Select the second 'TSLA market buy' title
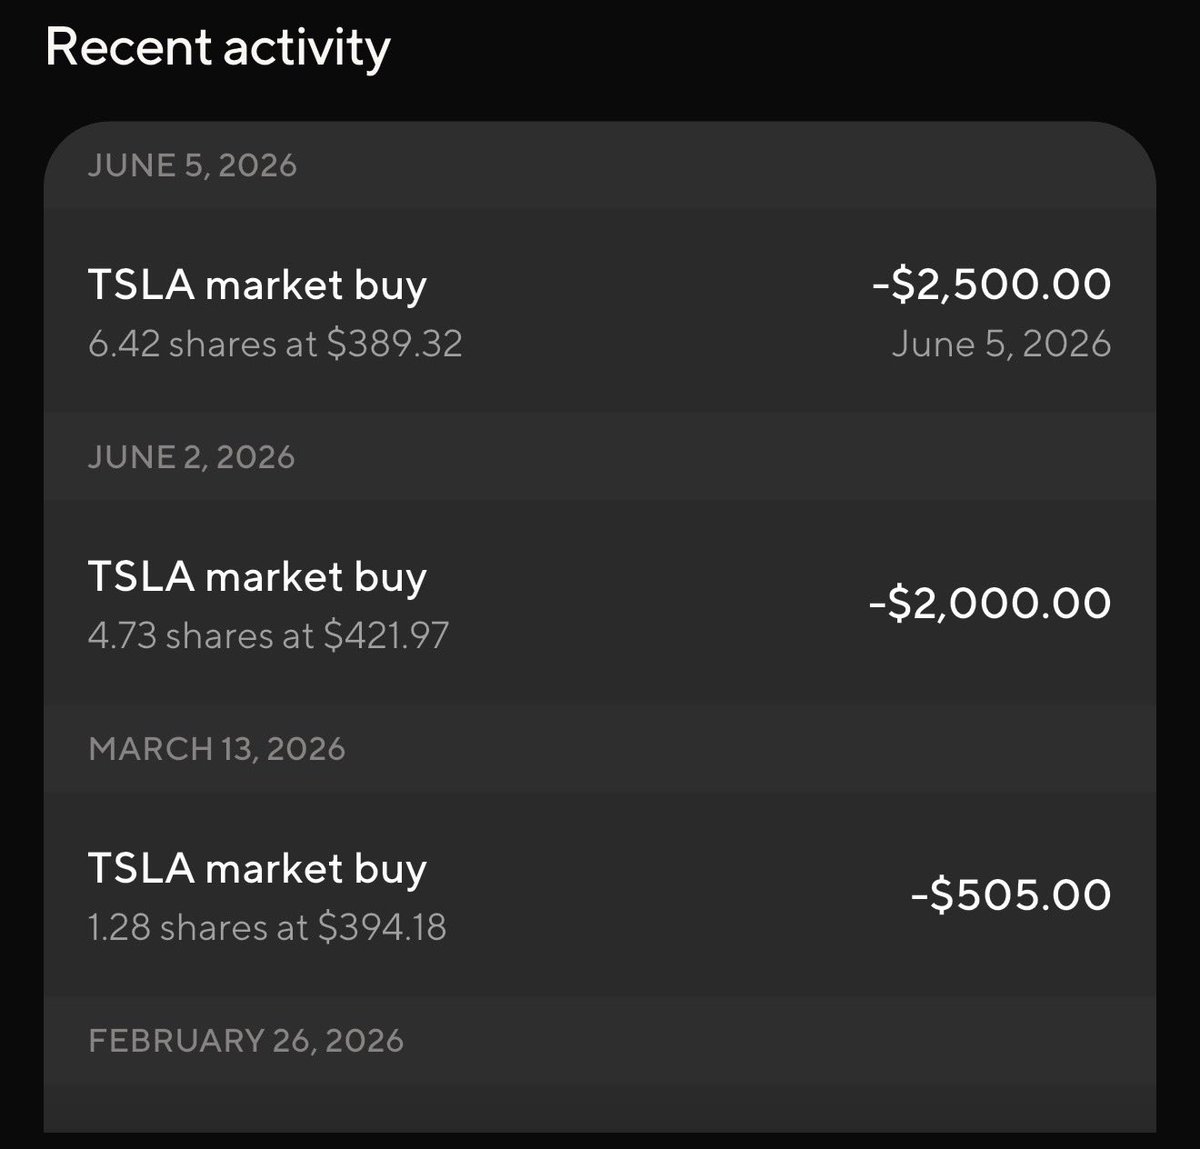 pos(257,578)
